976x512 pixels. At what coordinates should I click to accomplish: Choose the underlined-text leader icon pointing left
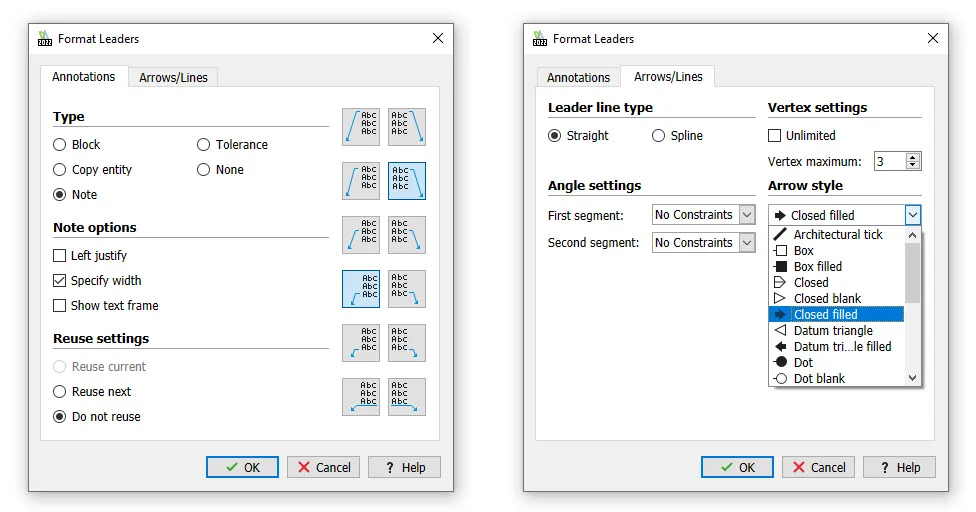pos(361,397)
